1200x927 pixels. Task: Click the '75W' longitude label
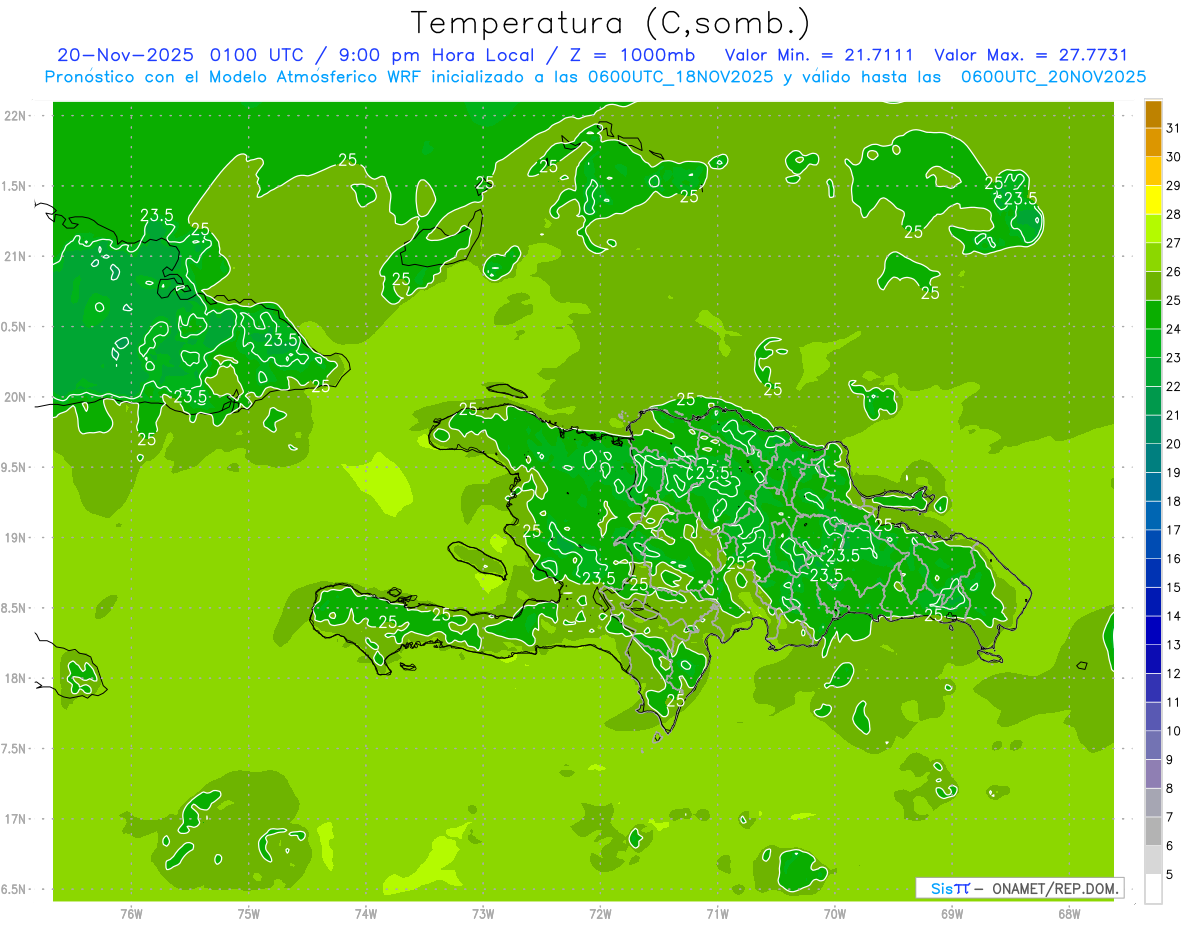(248, 914)
